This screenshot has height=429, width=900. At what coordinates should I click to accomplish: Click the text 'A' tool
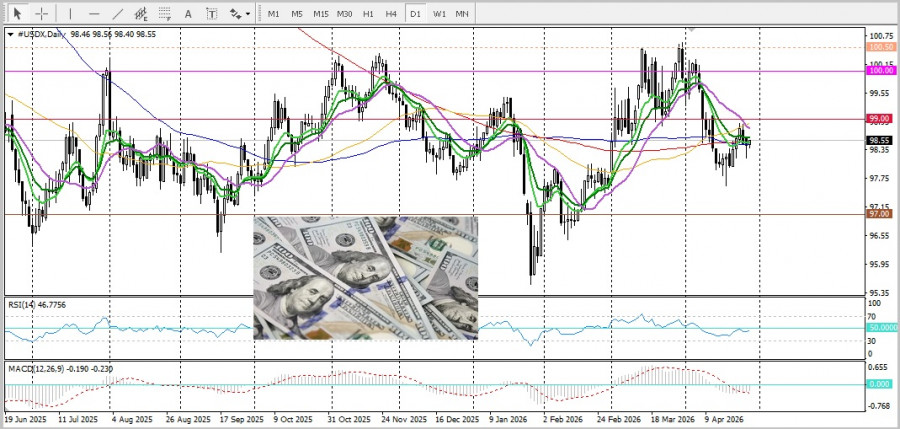coord(190,14)
